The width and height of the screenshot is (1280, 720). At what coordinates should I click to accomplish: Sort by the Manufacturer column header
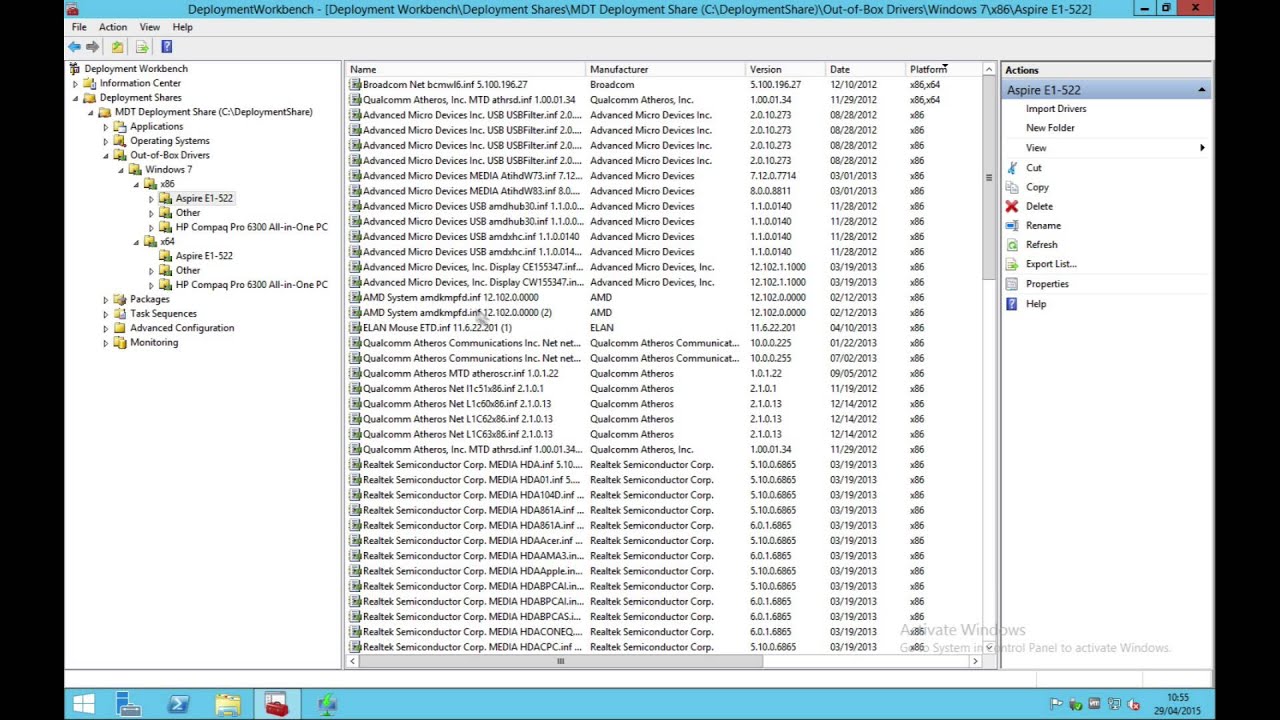click(x=665, y=69)
